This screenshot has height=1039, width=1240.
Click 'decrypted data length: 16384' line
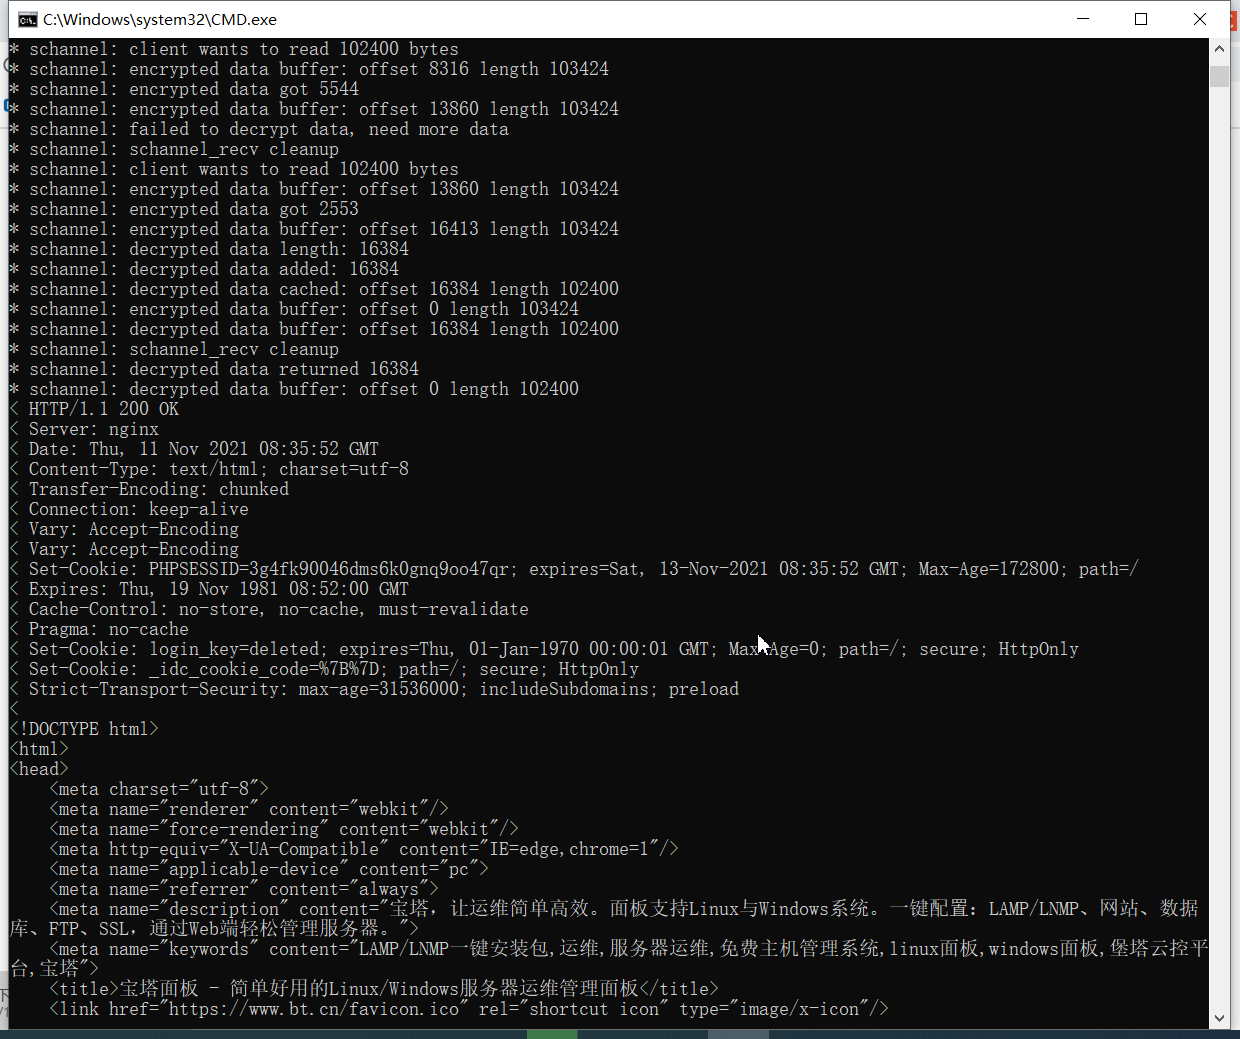209,249
